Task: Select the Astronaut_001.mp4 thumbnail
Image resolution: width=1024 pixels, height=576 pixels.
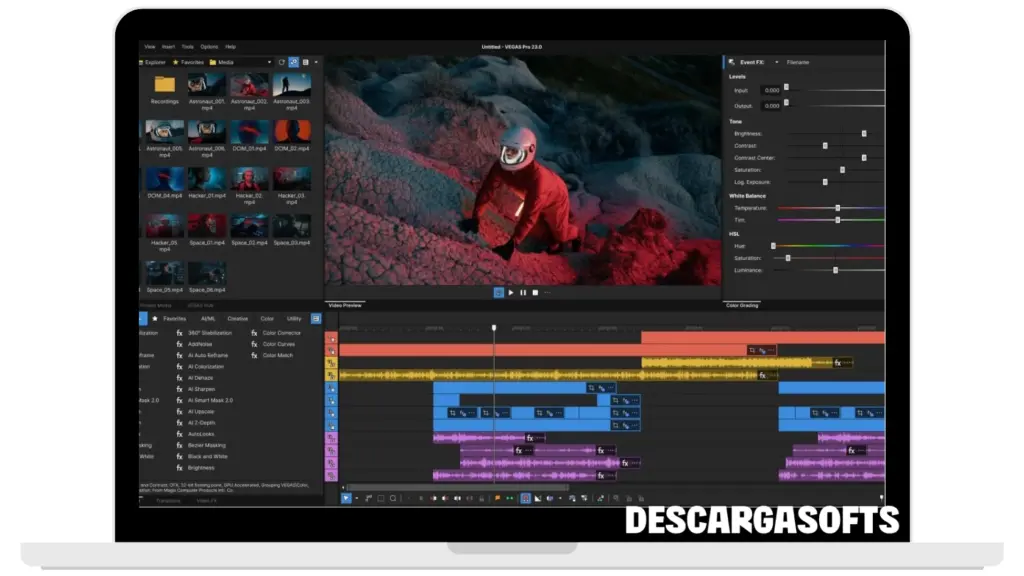Action: pos(207,84)
